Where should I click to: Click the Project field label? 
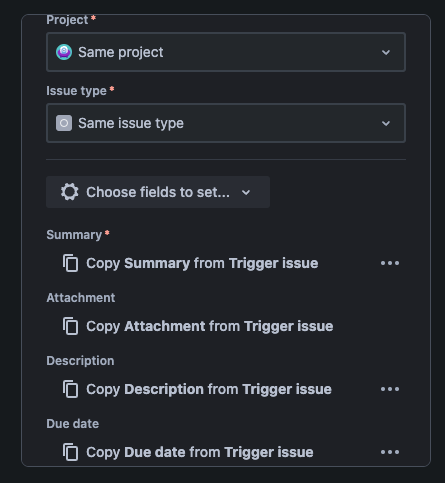(x=67, y=20)
